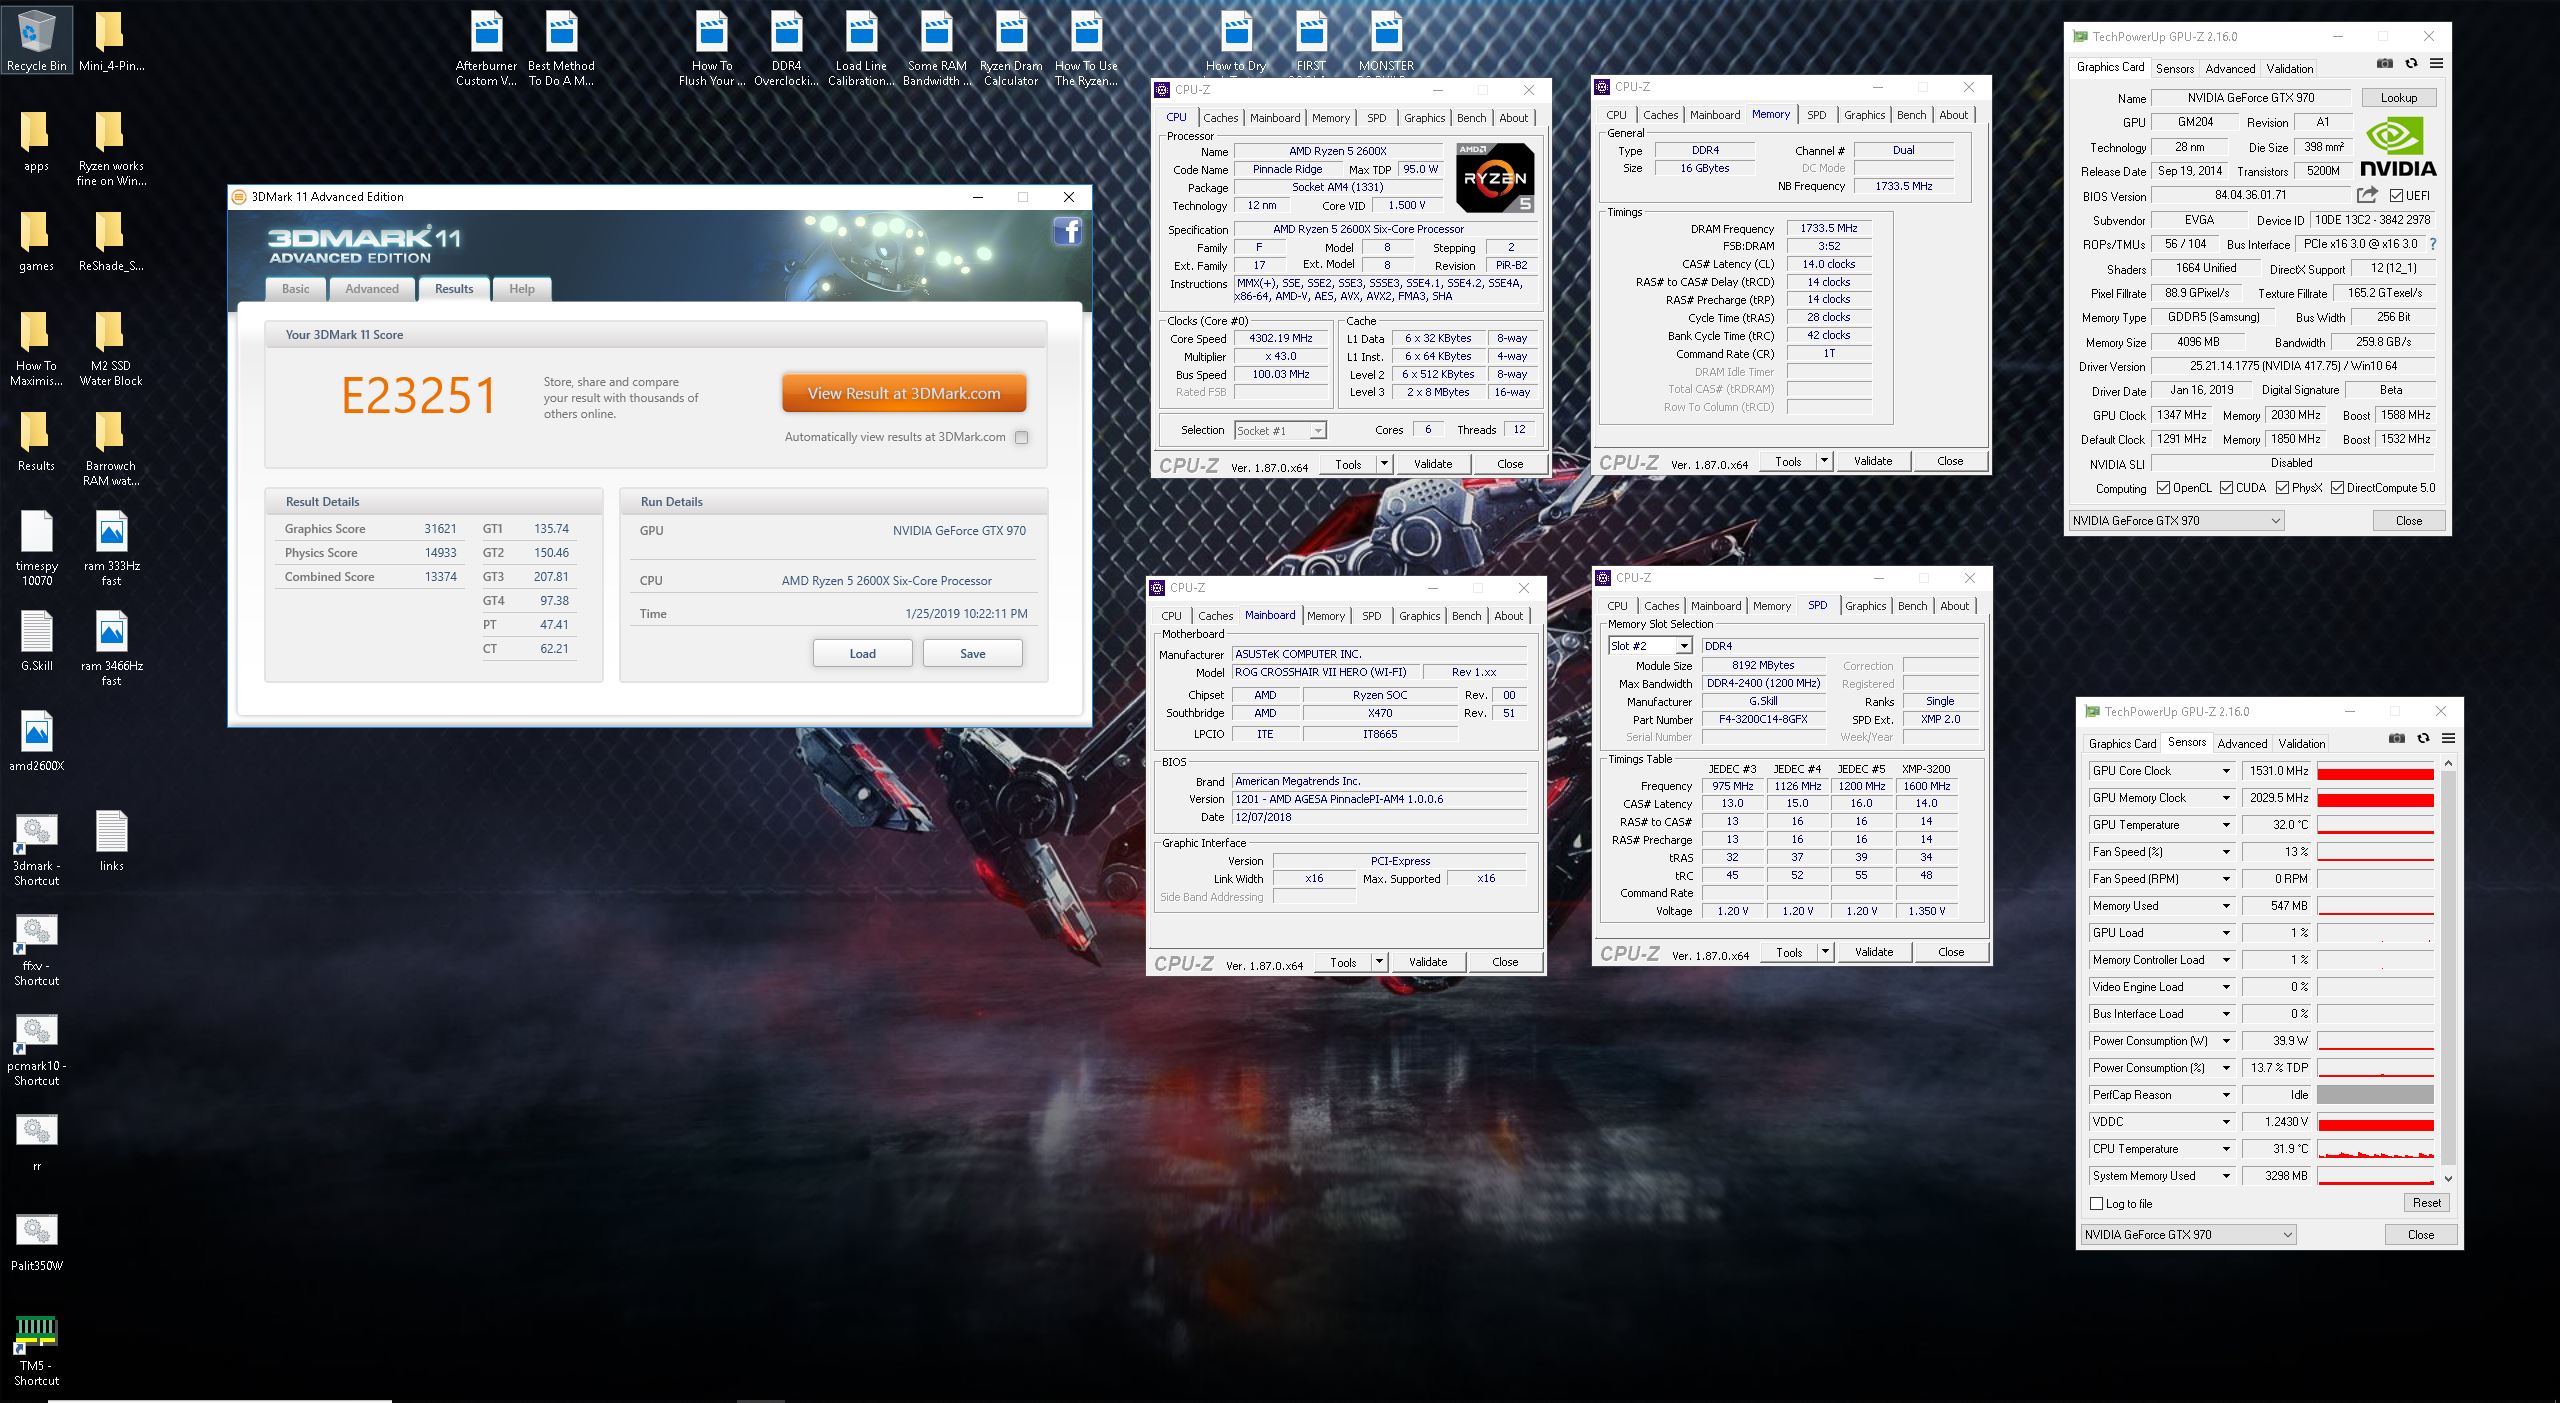
Task: Toggle the CUDA checkbox in GPU-Z
Action: (2226, 488)
